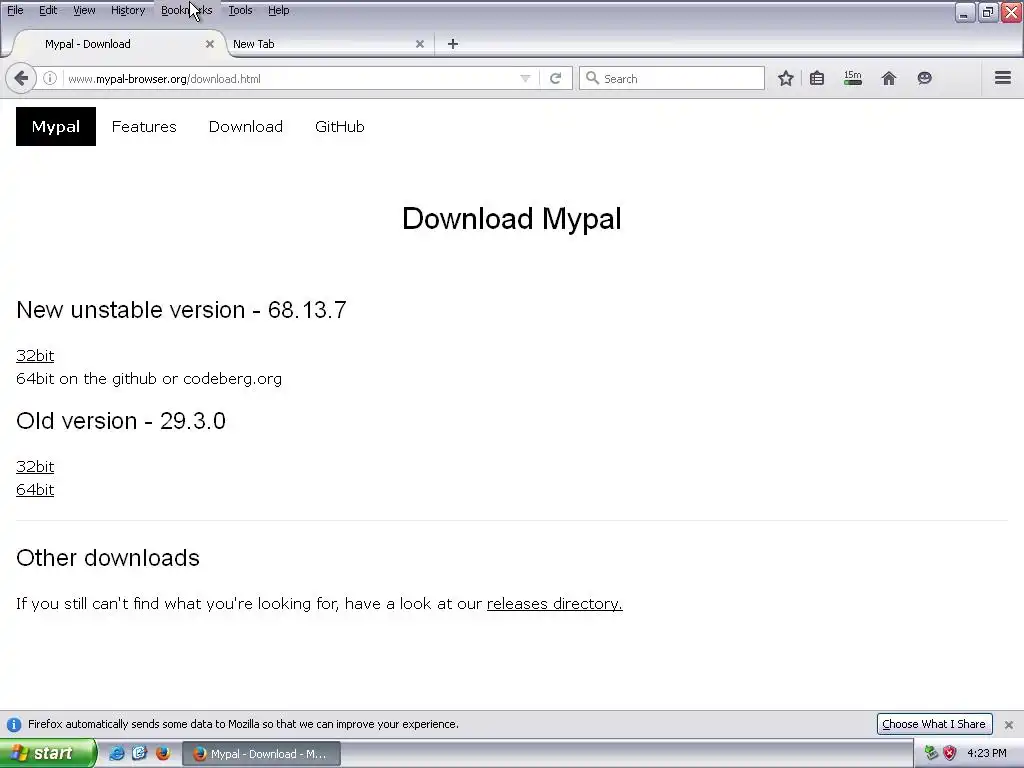Click the red shield tray icon

tap(950, 753)
